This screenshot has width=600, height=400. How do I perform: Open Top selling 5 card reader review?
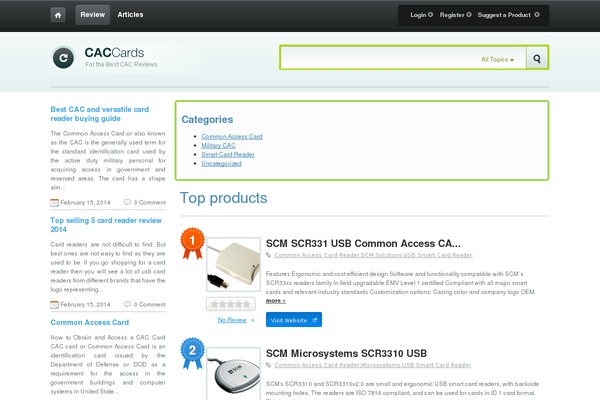pos(106,225)
